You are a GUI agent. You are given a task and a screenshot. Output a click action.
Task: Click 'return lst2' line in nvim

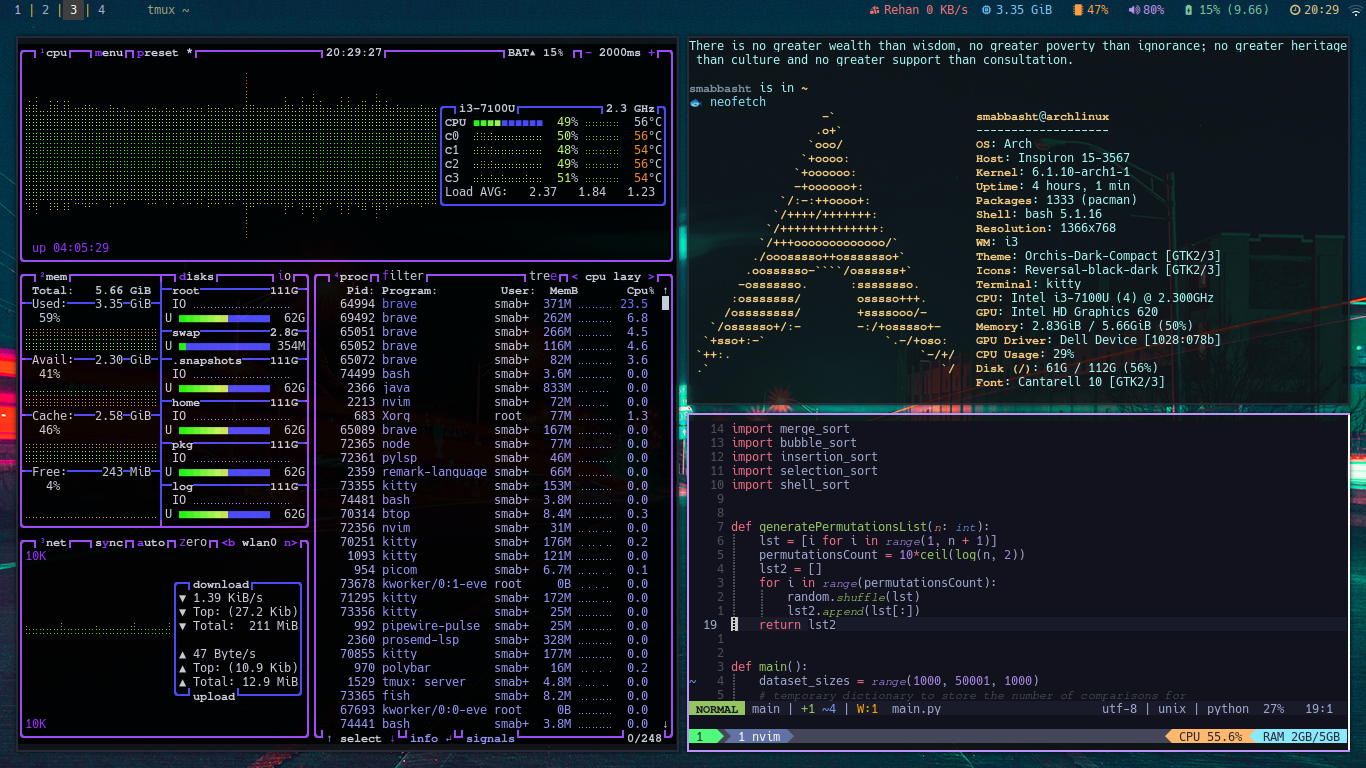click(797, 625)
